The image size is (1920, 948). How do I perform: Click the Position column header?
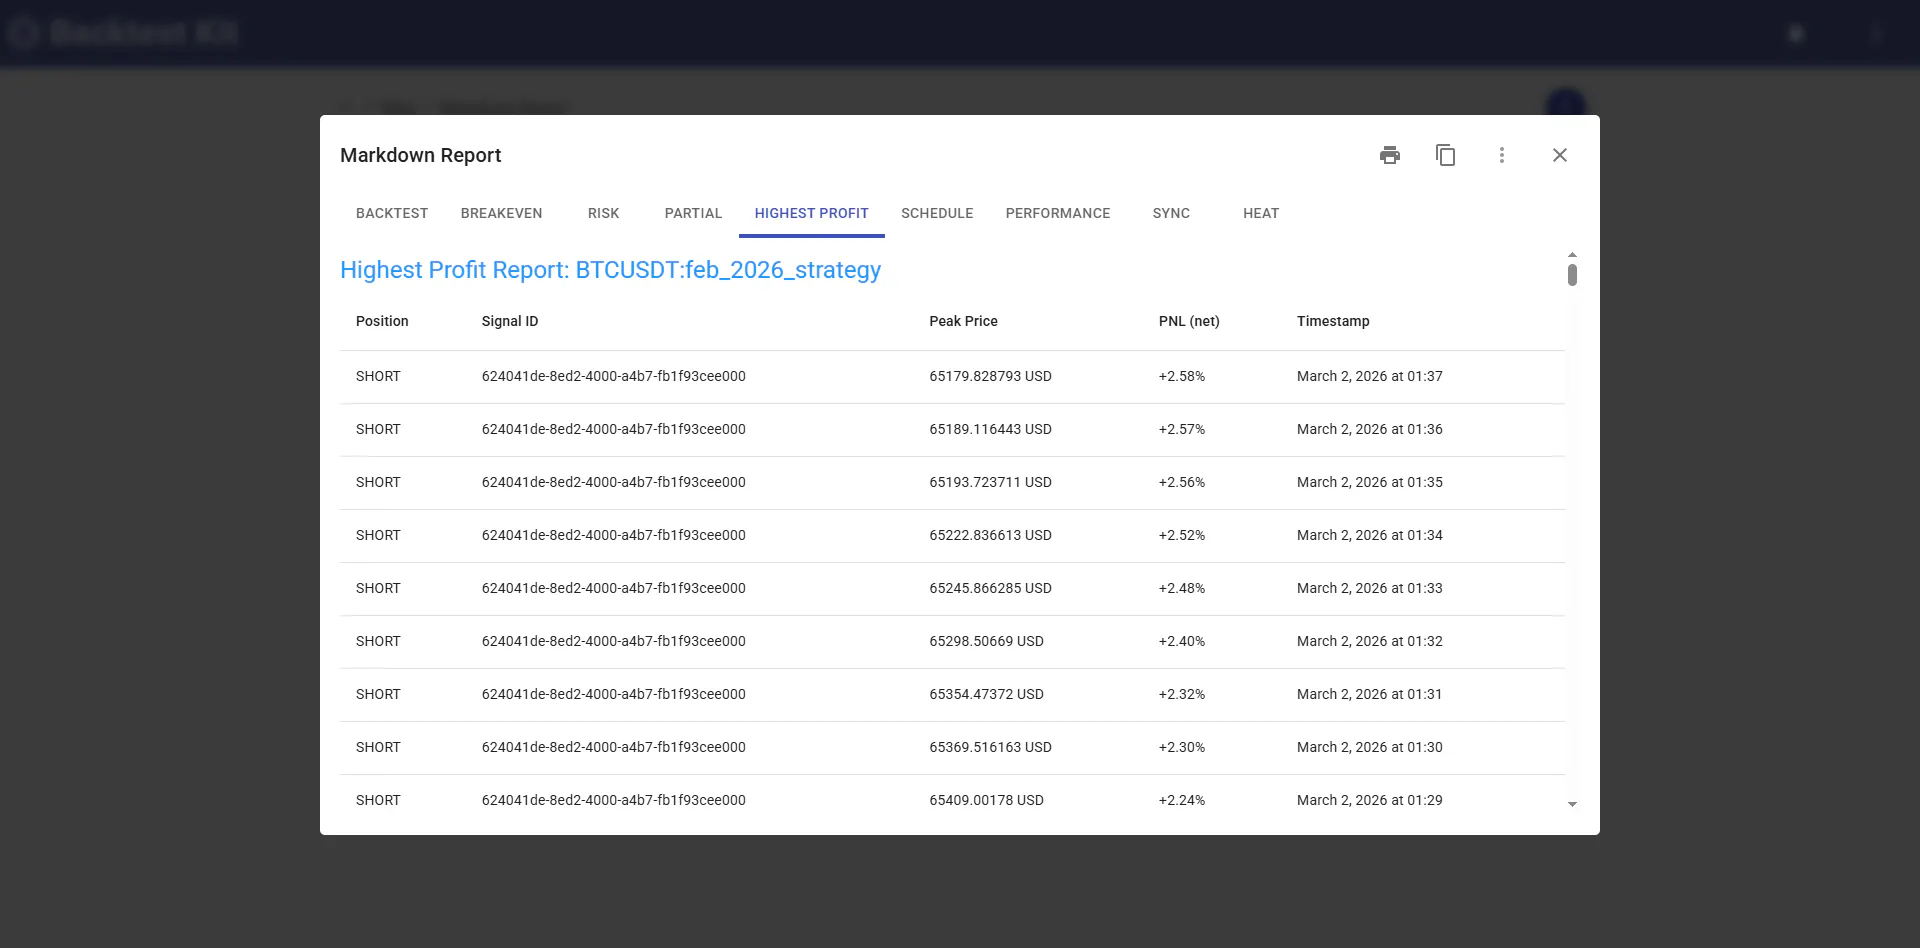click(x=382, y=321)
